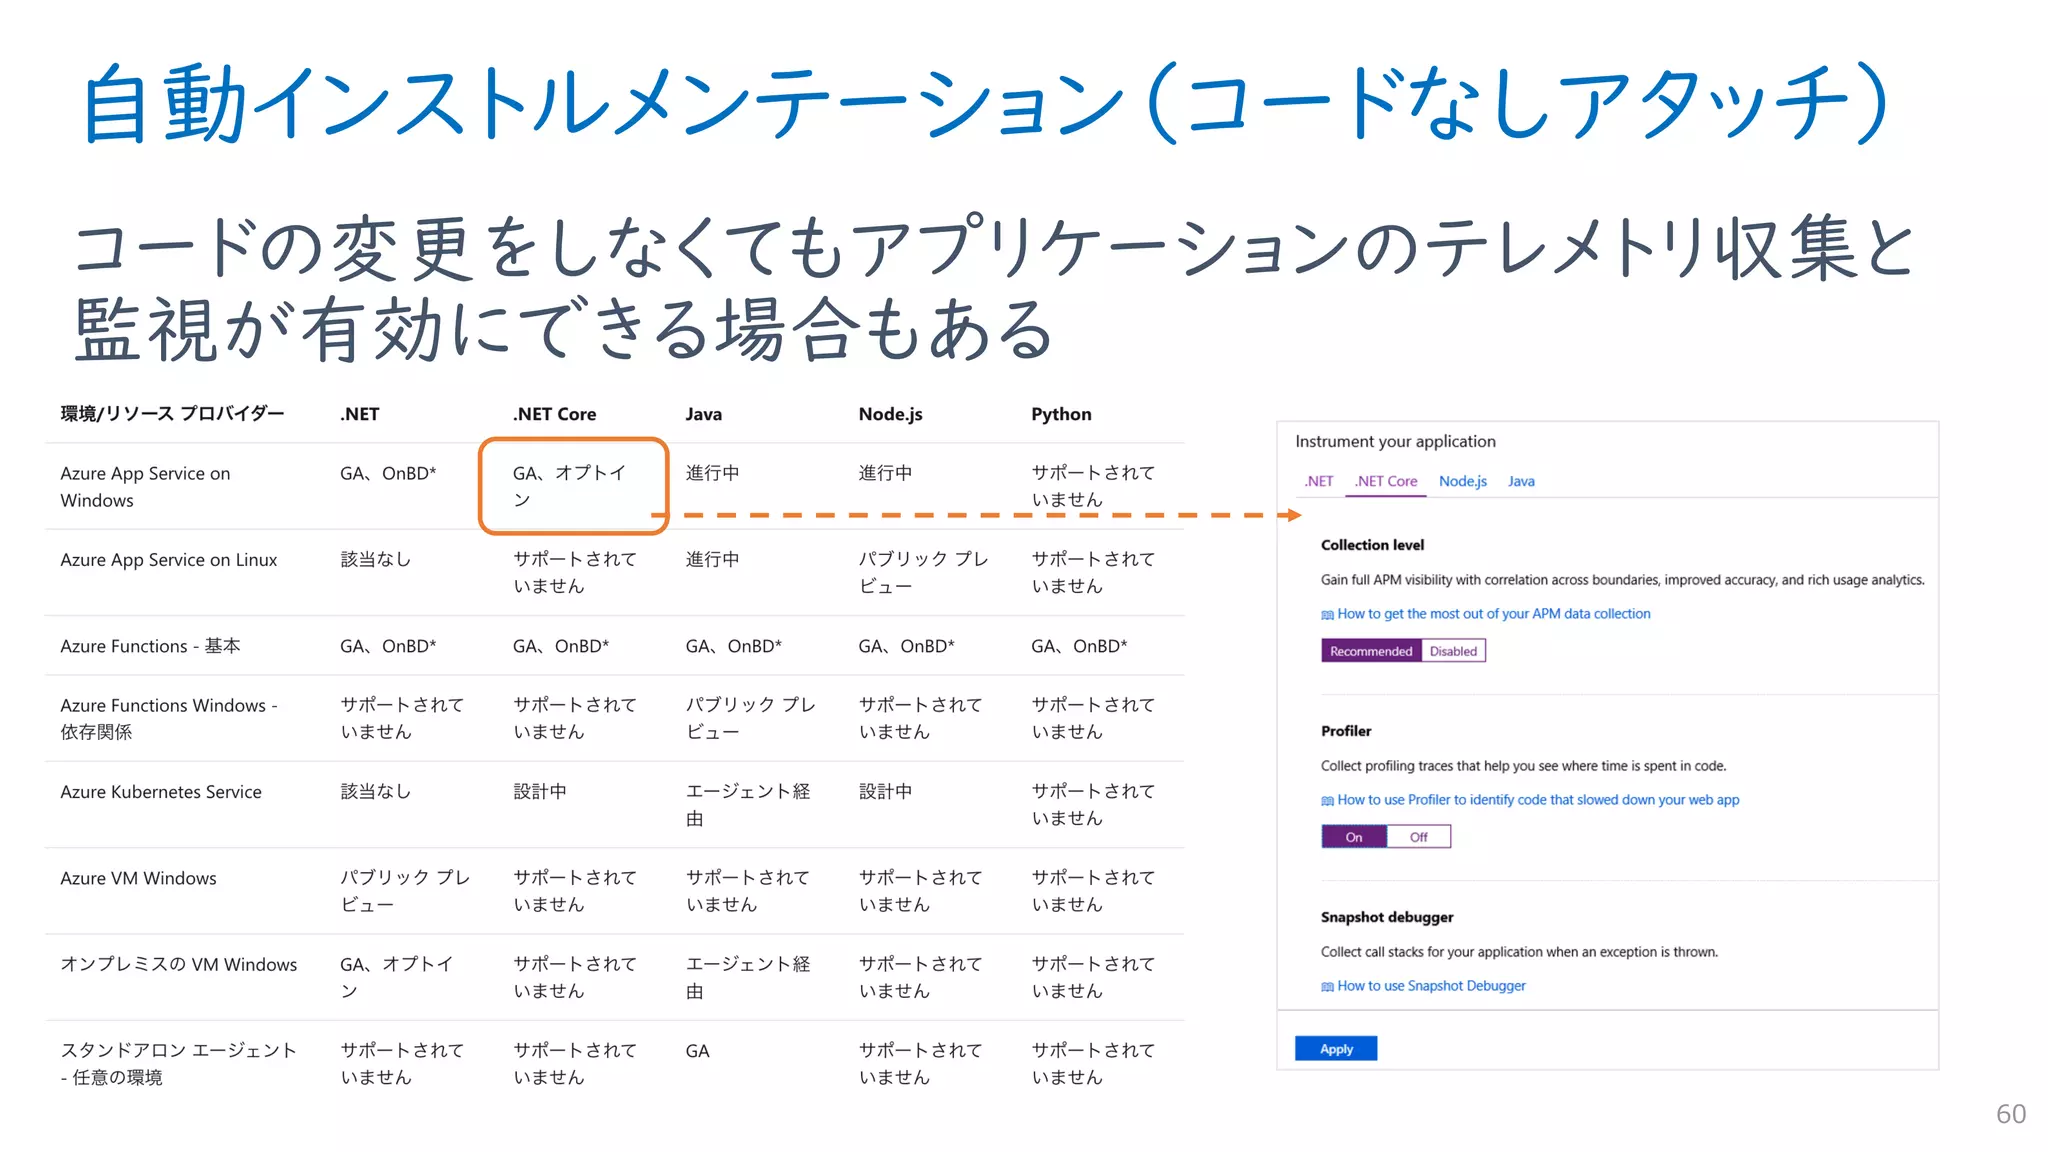Click the Apply button

pyautogui.click(x=1336, y=1048)
